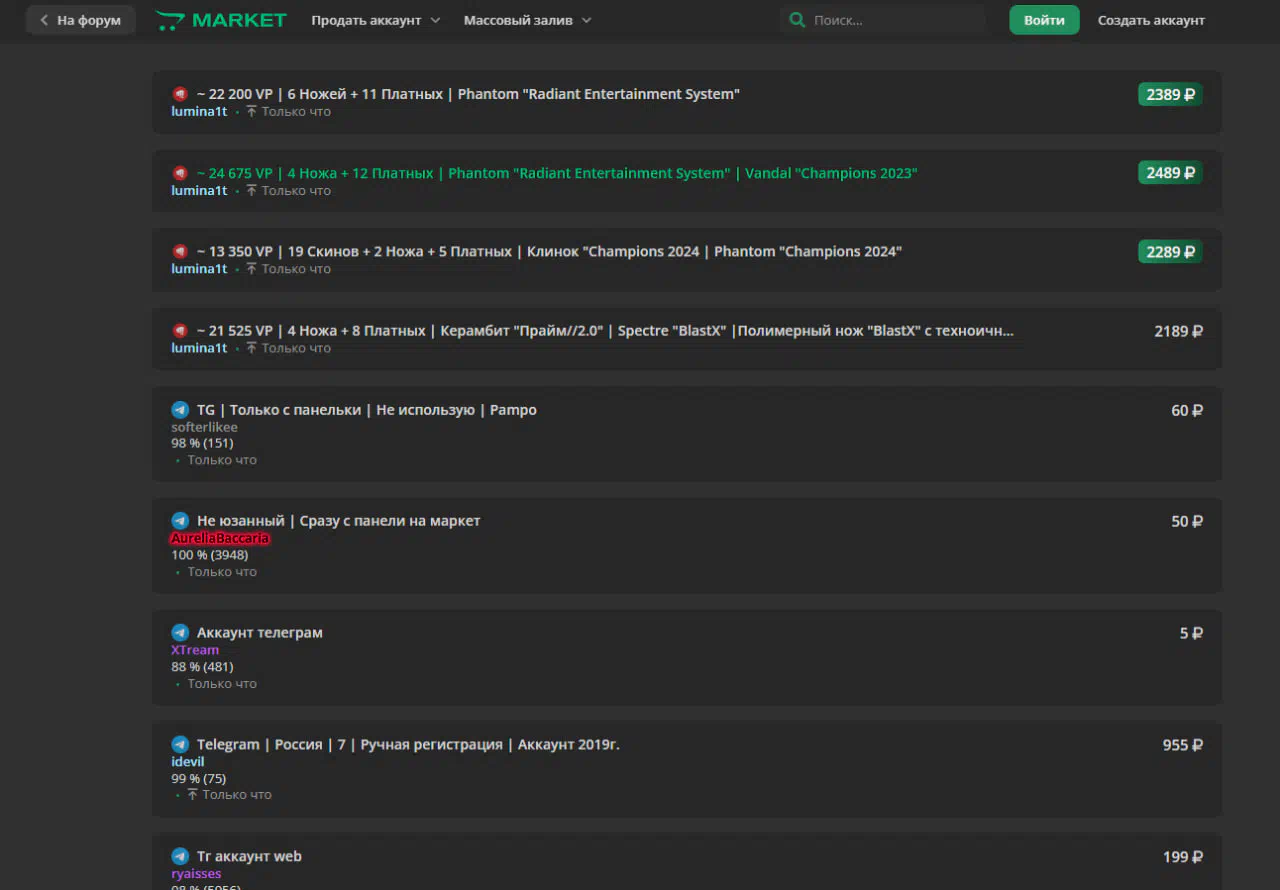Click price 50 ₽
The width and height of the screenshot is (1280, 890).
tap(1187, 521)
